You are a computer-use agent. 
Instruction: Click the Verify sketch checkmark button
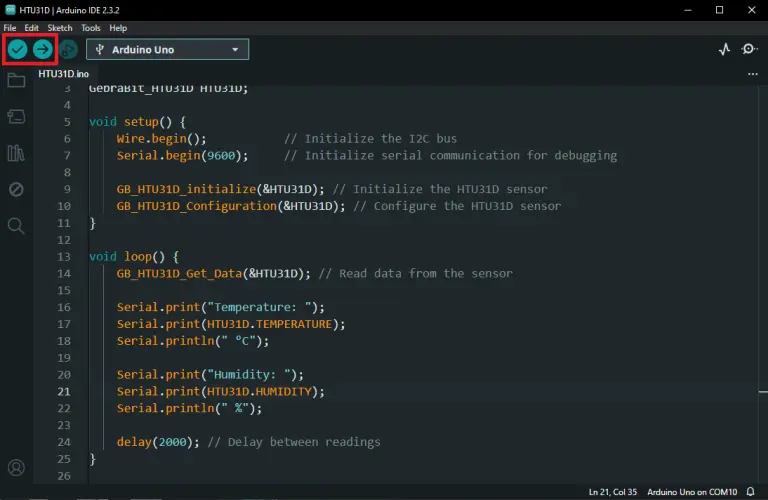coord(17,49)
